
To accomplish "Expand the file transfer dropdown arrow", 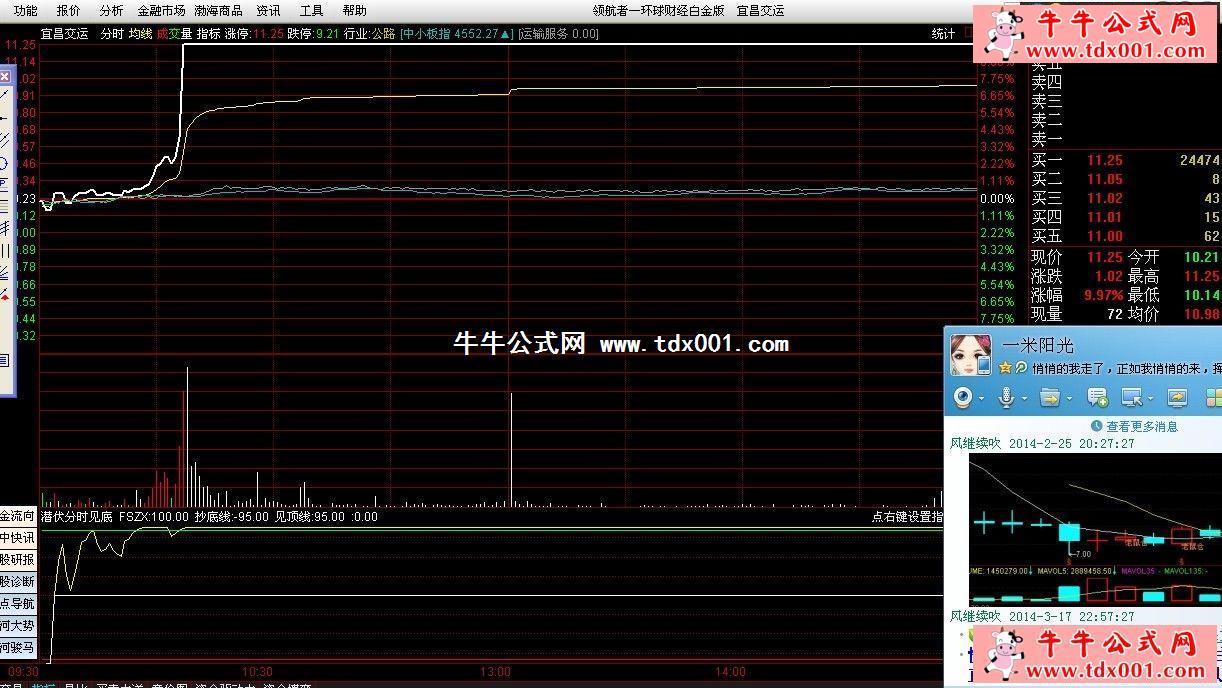I will [1068, 398].
